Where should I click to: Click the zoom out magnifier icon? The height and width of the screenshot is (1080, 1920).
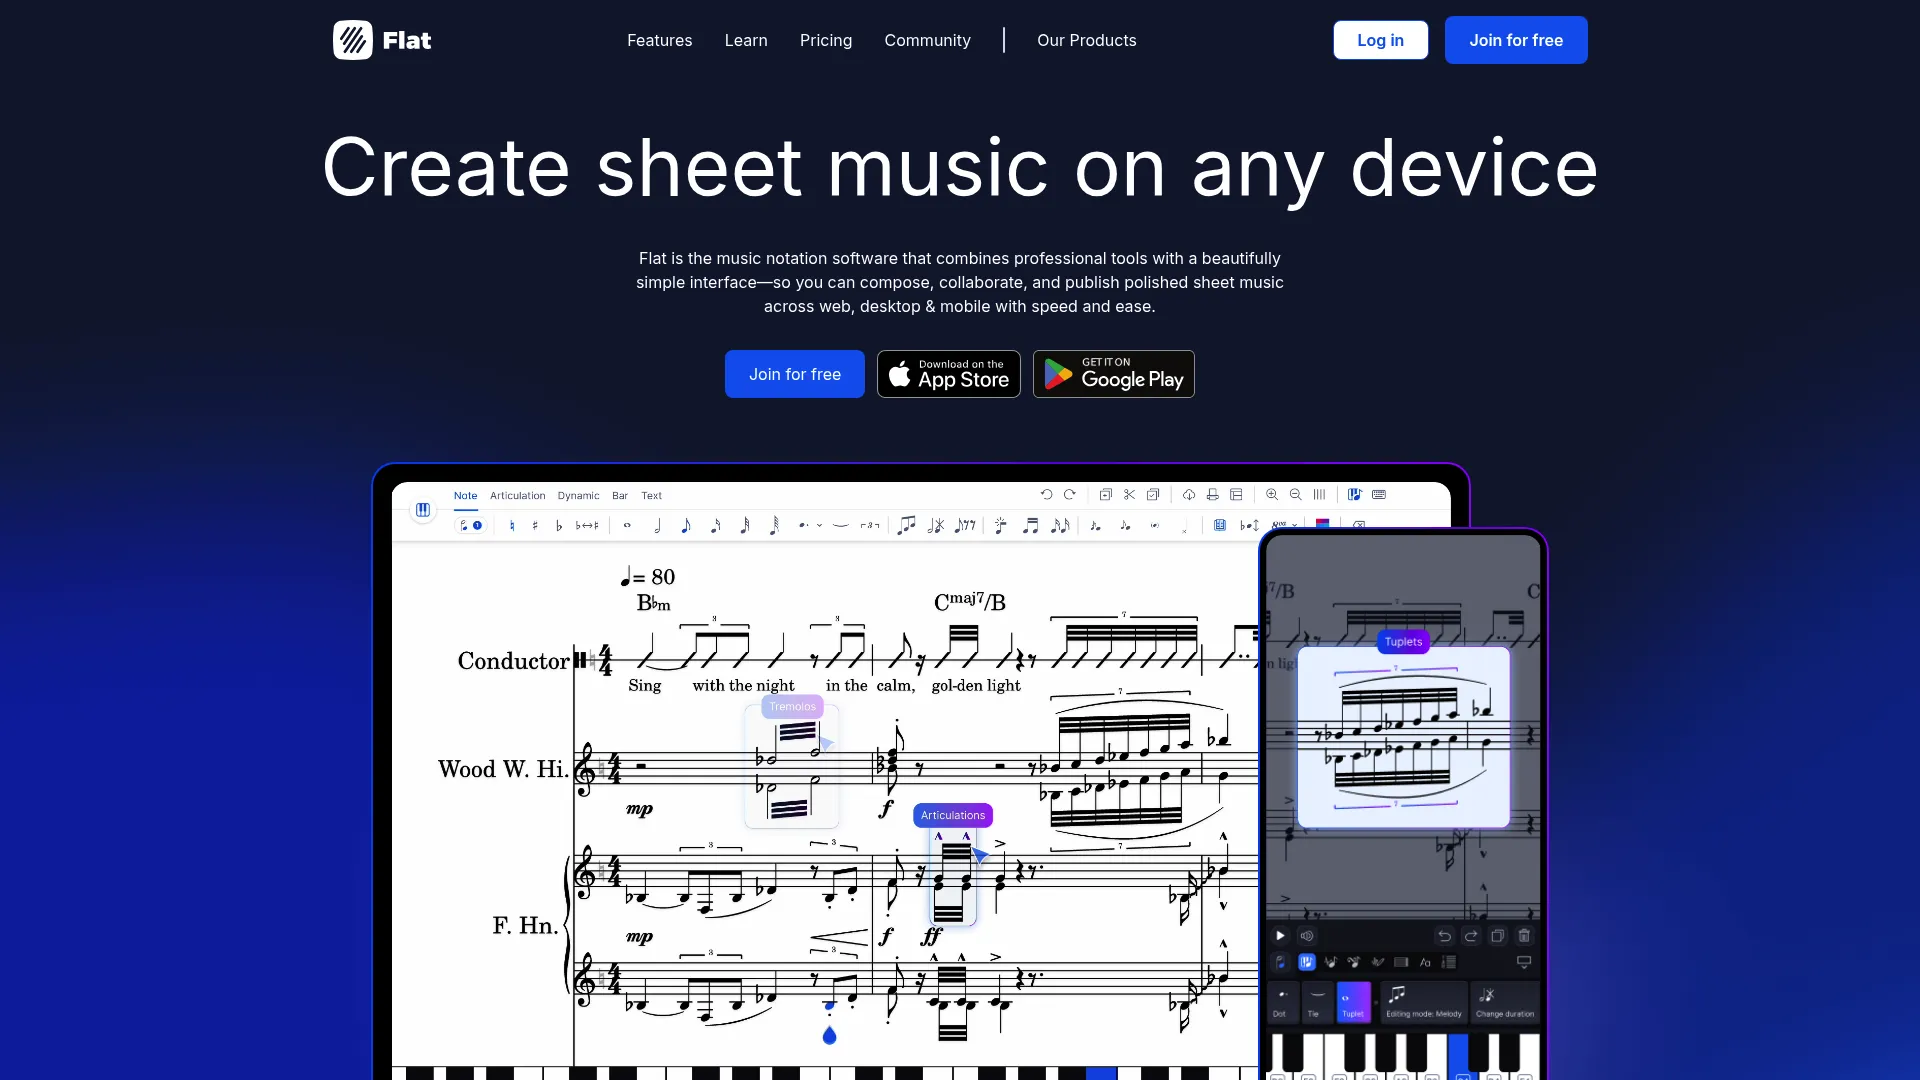pos(1296,495)
